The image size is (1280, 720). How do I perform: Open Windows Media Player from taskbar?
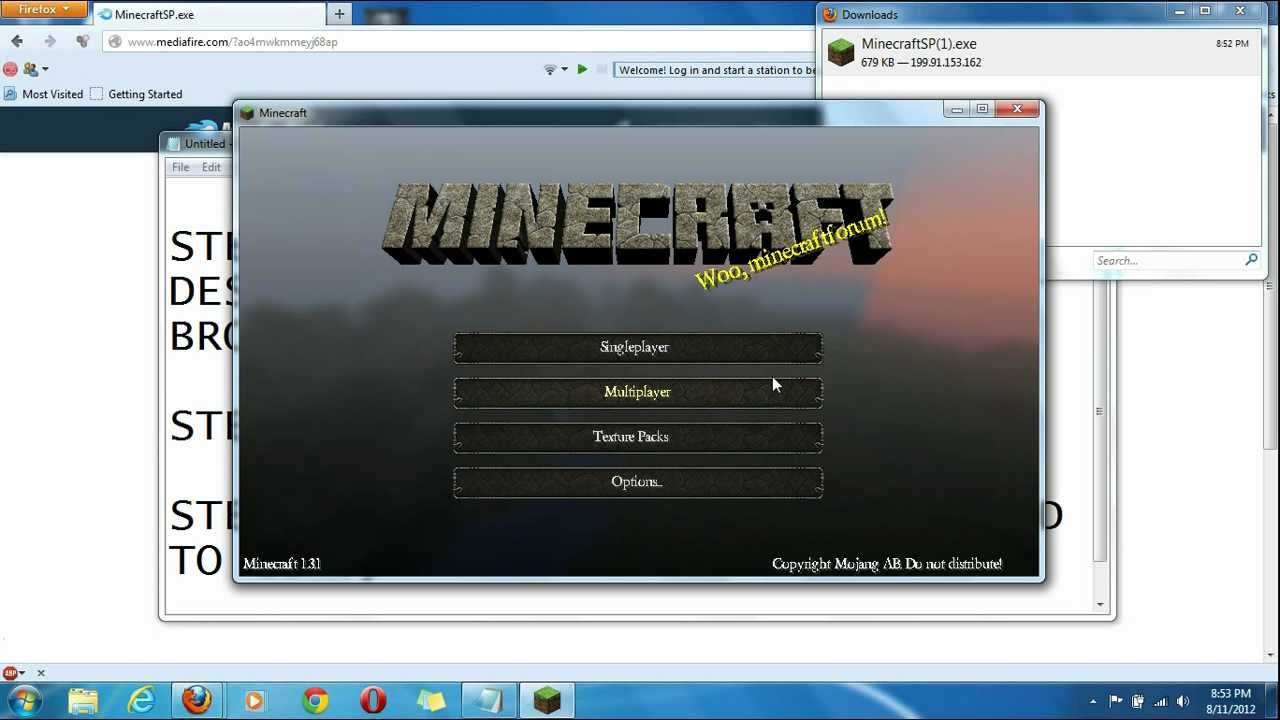coord(254,701)
